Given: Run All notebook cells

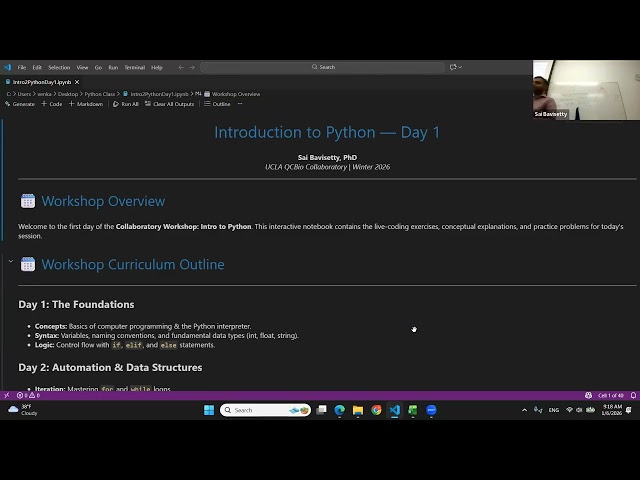Looking at the screenshot, I should pos(126,104).
